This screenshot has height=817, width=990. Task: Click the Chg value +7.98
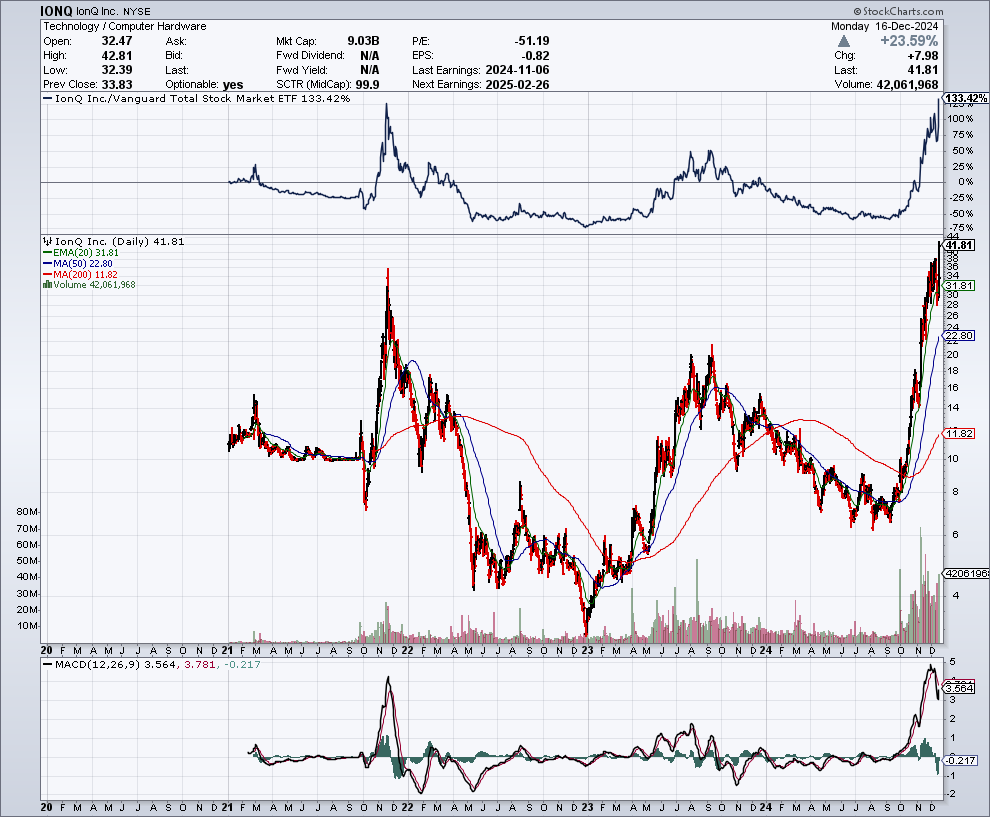(x=922, y=56)
